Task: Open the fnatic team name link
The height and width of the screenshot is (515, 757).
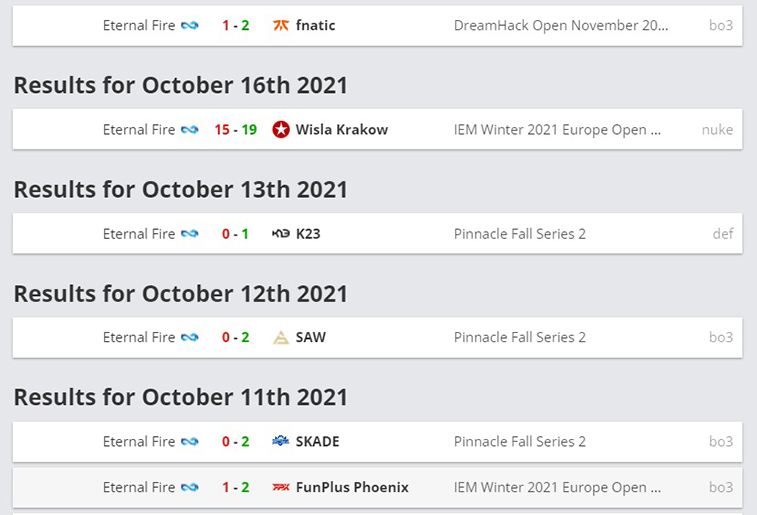Action: [x=315, y=25]
